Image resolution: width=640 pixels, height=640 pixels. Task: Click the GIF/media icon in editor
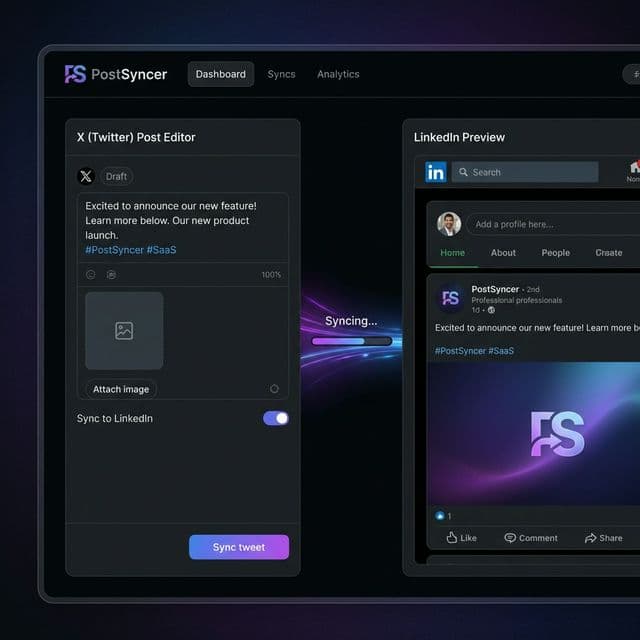(x=111, y=275)
